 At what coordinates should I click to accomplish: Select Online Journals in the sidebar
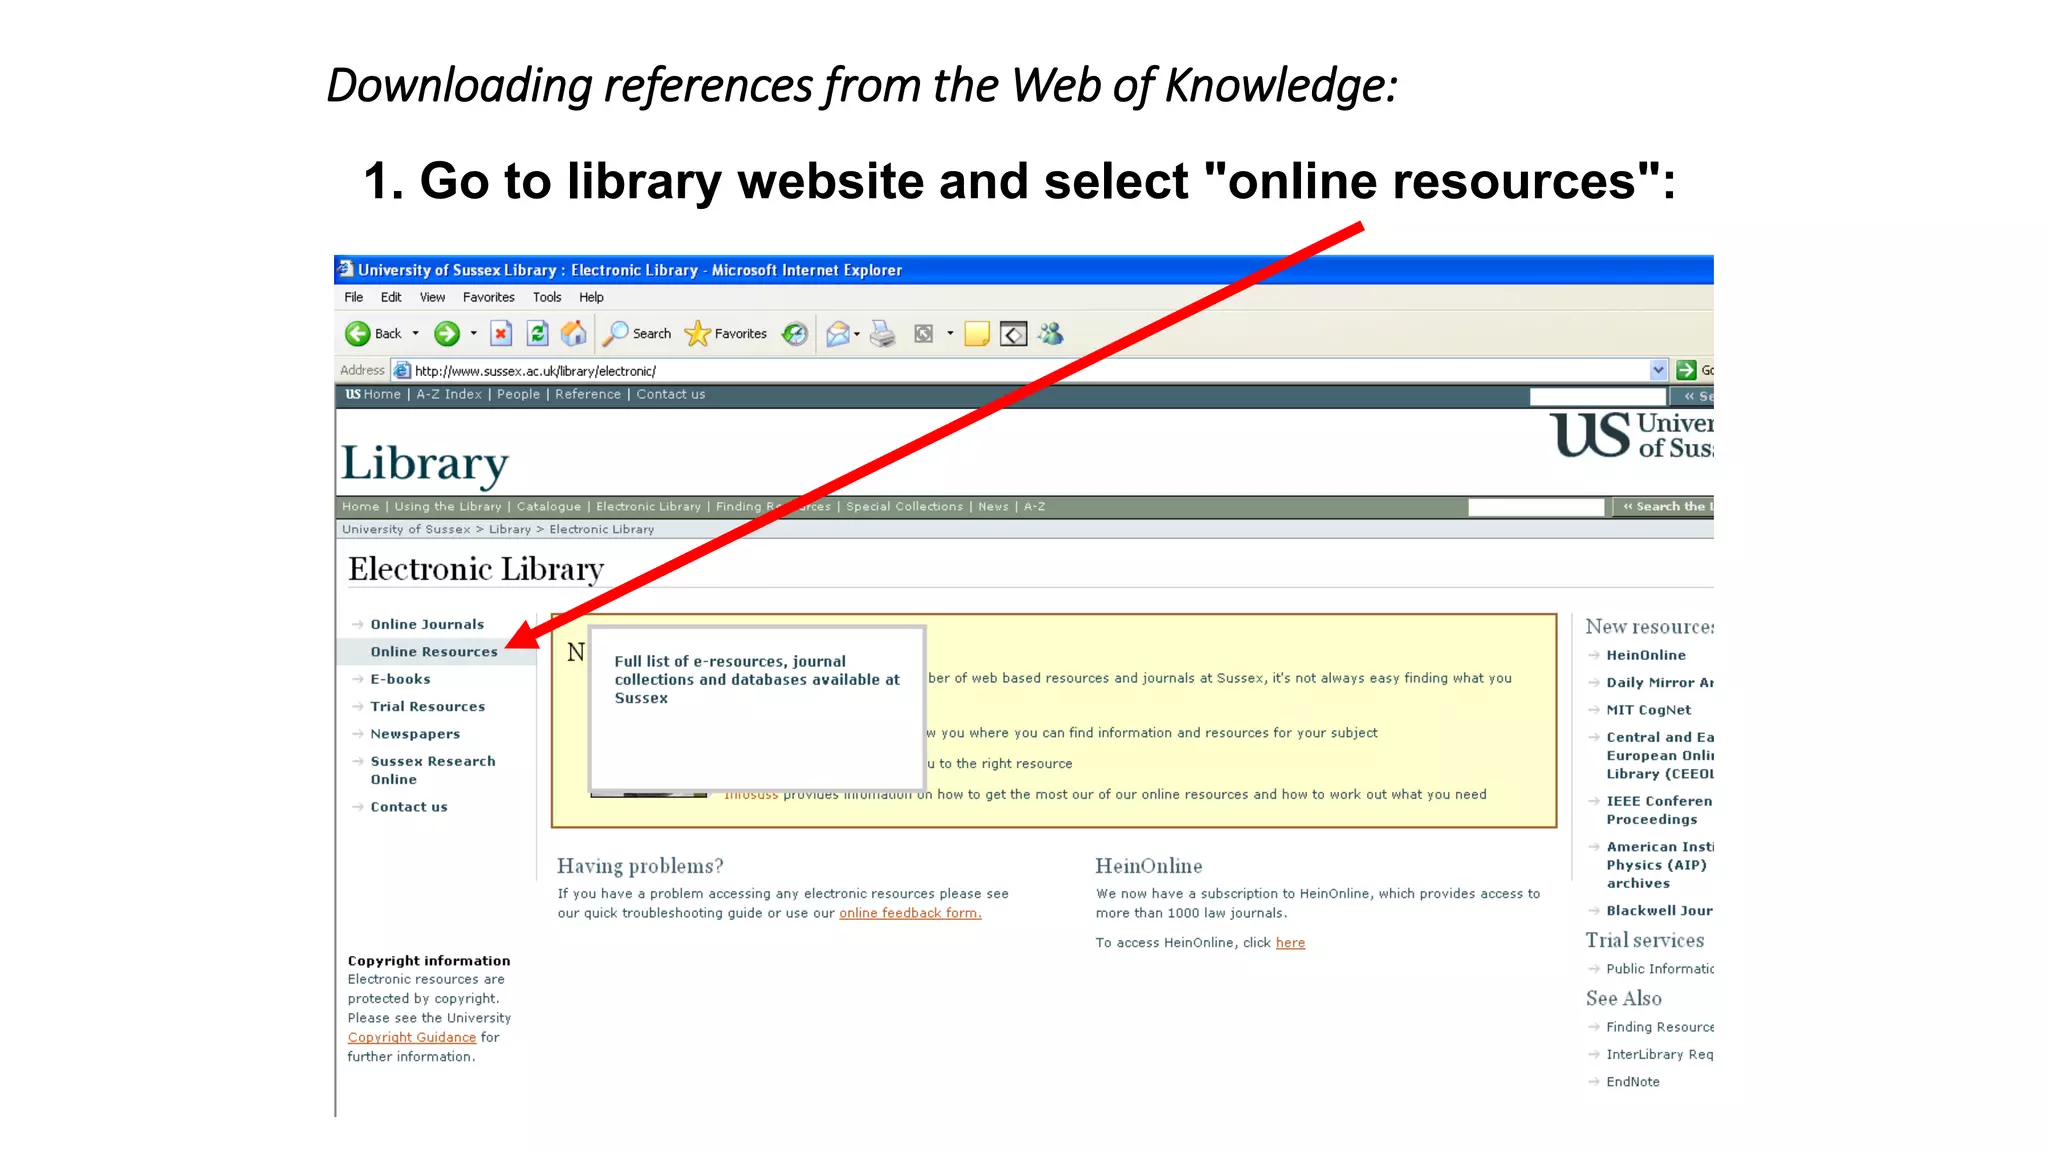click(x=427, y=624)
